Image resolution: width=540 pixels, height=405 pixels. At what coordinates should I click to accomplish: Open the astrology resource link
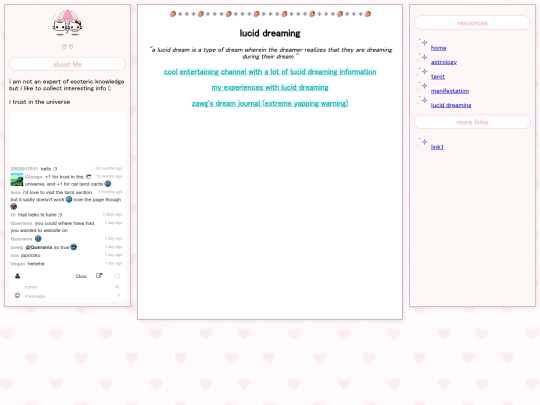(x=444, y=62)
